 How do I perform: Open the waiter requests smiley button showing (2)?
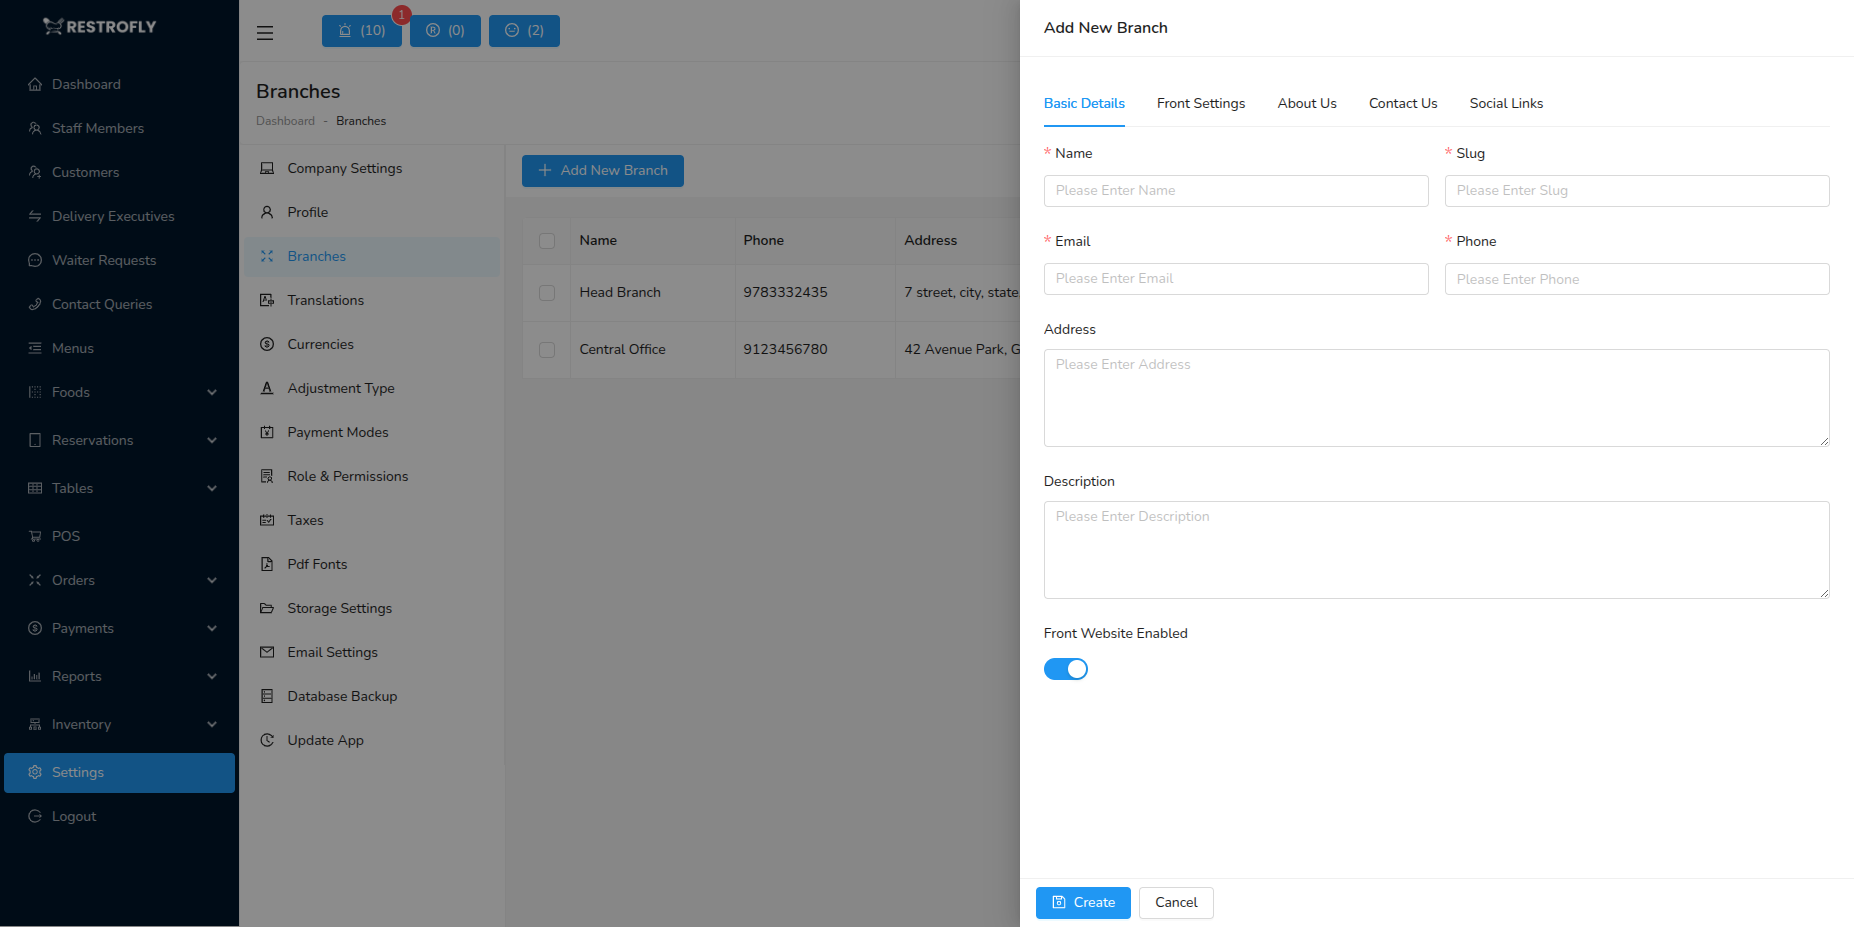[524, 31]
